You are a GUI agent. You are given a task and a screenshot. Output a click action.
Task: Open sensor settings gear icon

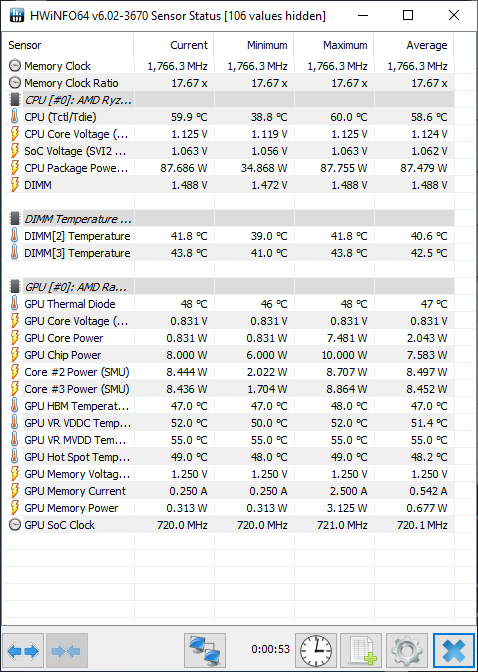tap(406, 651)
